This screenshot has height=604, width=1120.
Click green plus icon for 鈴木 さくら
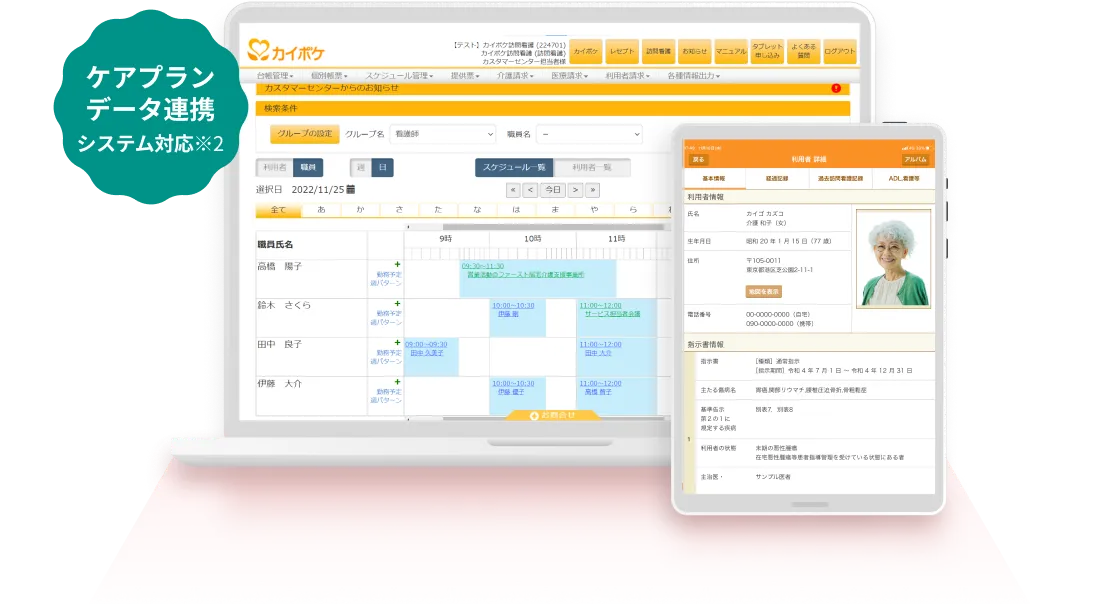pos(397,304)
